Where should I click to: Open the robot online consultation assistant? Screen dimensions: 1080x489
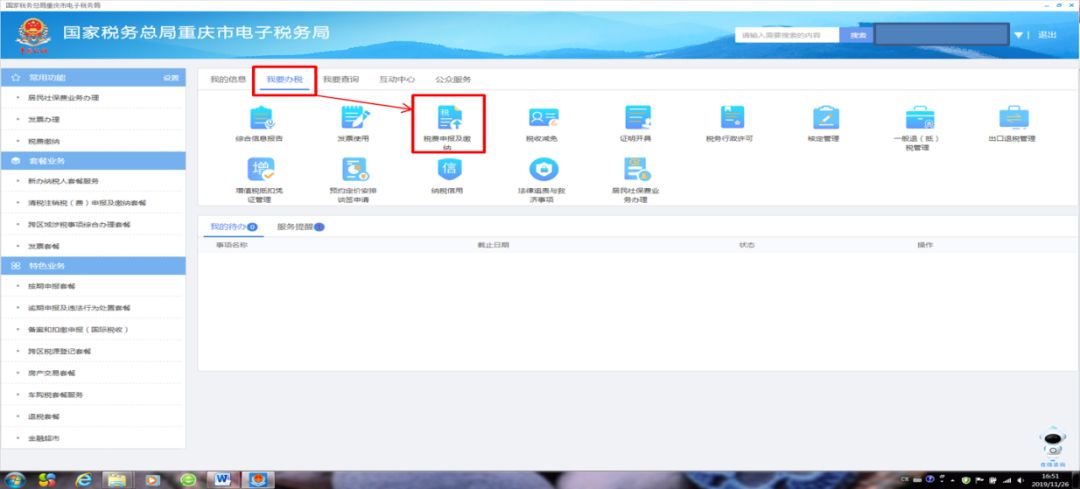tap(1050, 444)
